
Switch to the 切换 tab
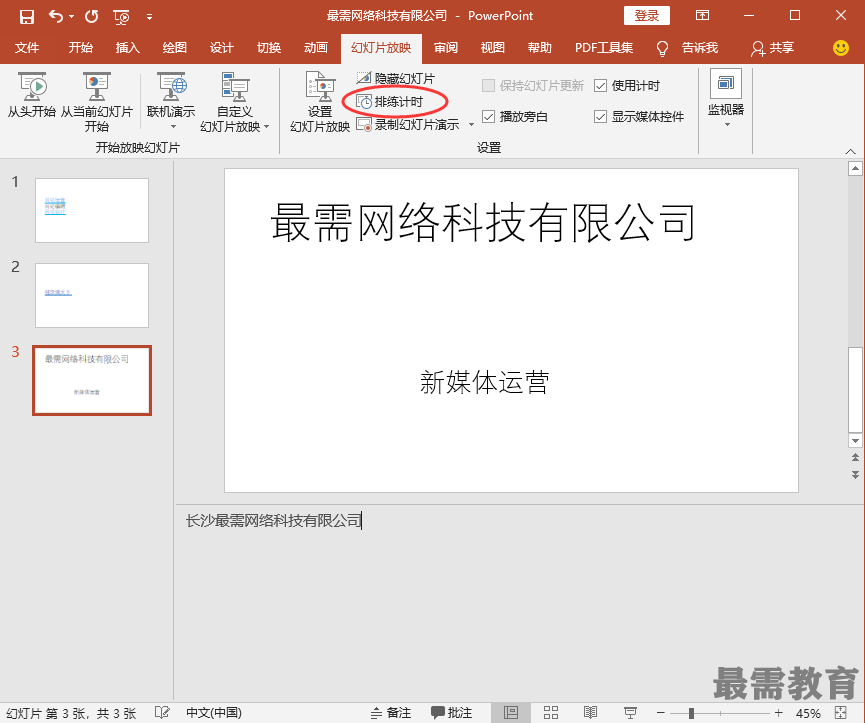pyautogui.click(x=269, y=48)
